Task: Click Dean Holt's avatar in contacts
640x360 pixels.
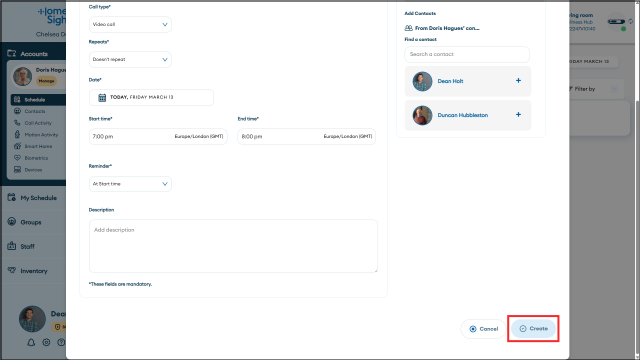Action: tap(422, 81)
